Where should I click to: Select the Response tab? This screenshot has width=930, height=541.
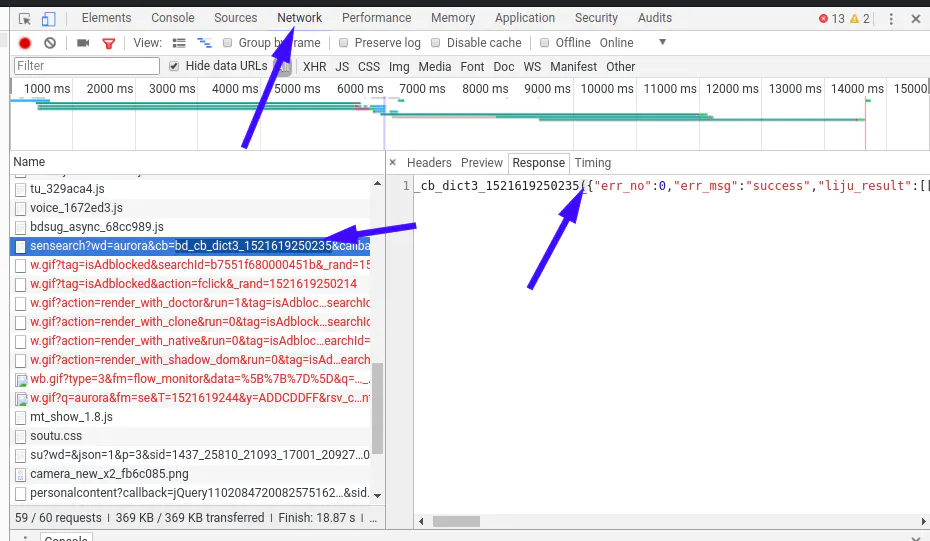[x=539, y=163]
